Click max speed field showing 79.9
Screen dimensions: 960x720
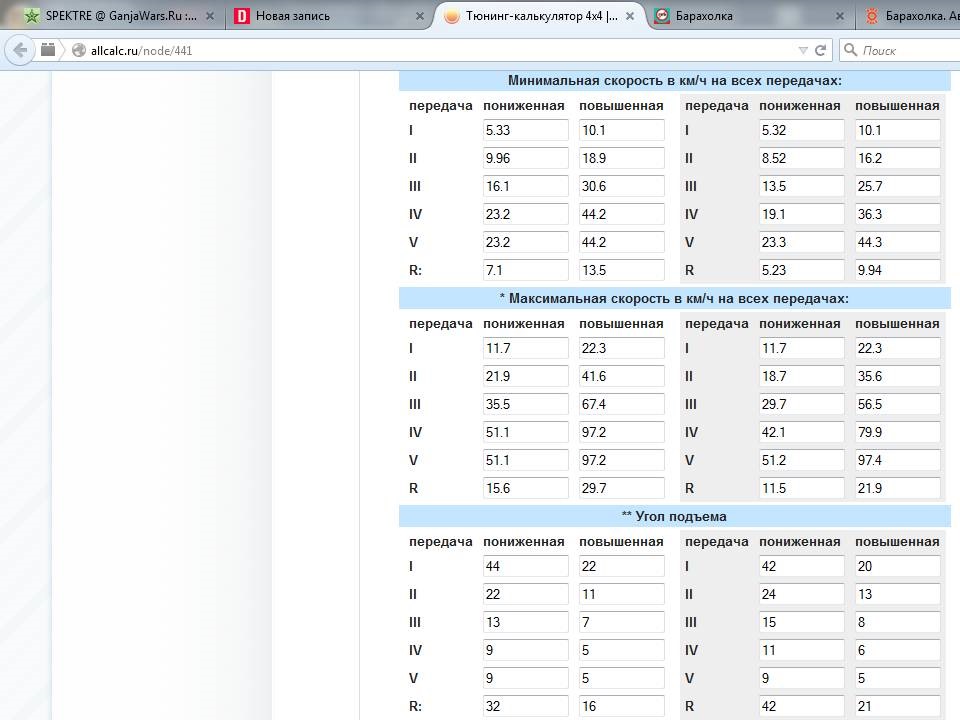tap(898, 432)
